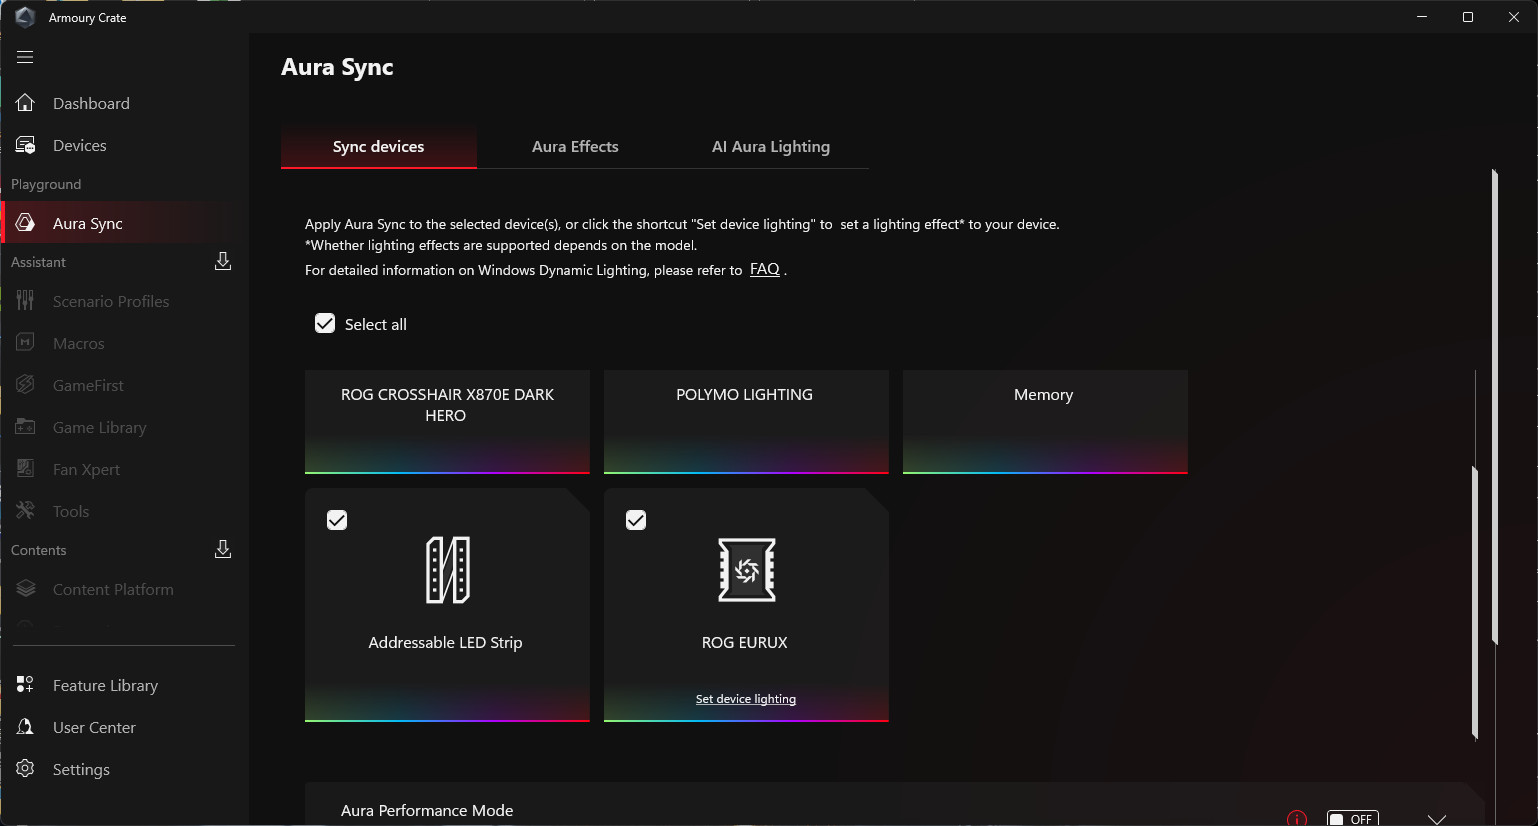1538x826 pixels.
Task: Click the inner device list scrollbar
Action: pyautogui.click(x=1475, y=603)
